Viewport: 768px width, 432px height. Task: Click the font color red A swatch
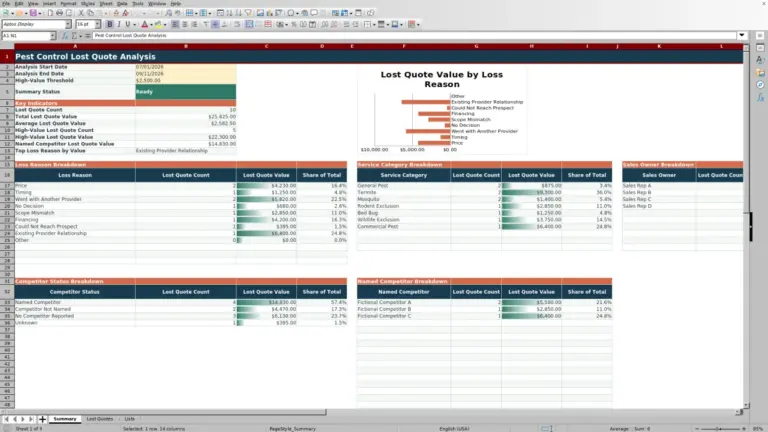coord(144,24)
